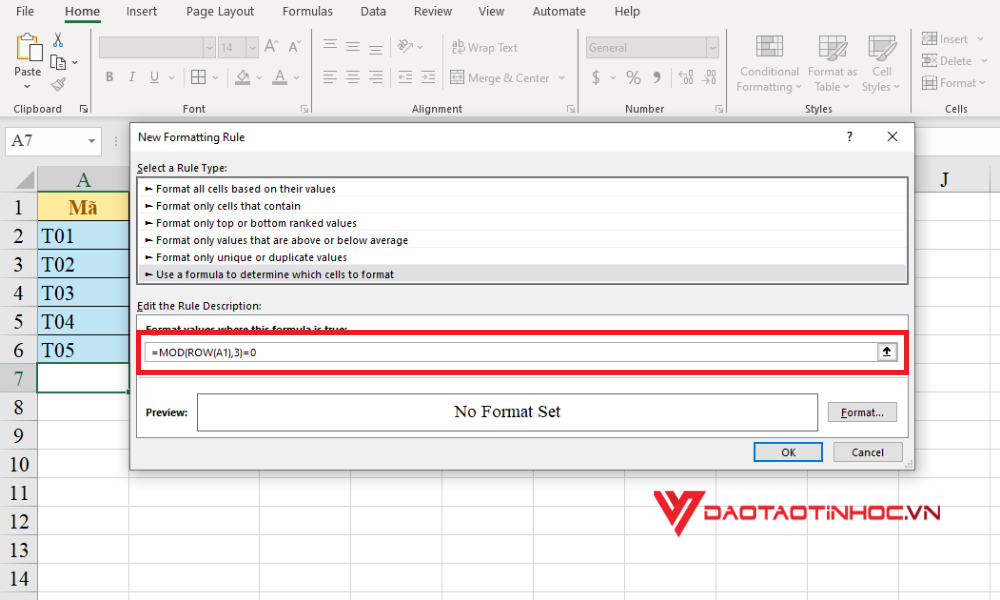Open the font name dropdown

209,47
